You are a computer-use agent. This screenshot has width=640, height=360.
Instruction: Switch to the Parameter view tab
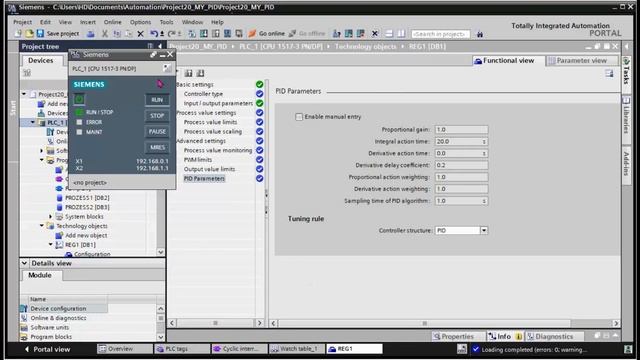[x=581, y=60]
